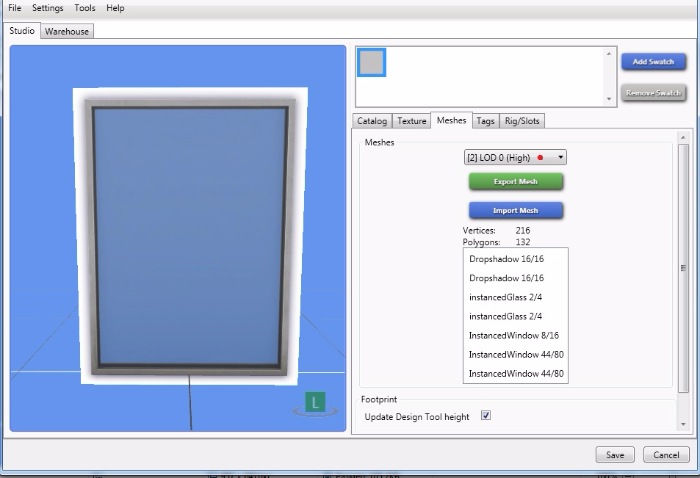Toggle Update Design Tool height checkbox
Screen dimensions: 700x478
coord(486,416)
